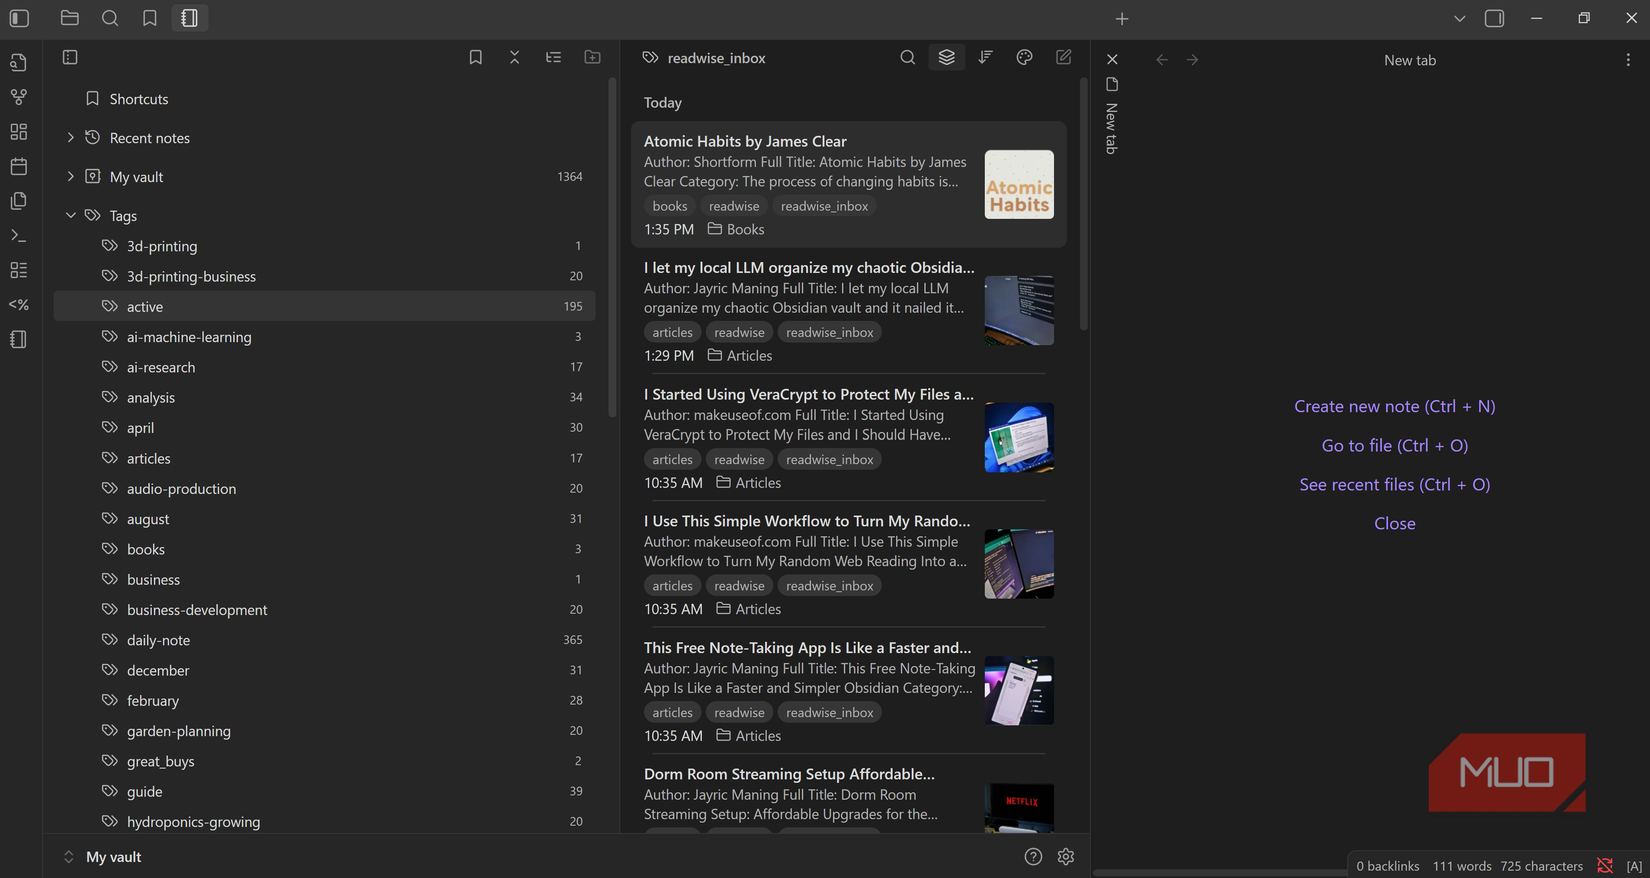Open the notebook ribbon icon at bottom
Viewport: 1650px width, 878px height.
[x=19, y=340]
